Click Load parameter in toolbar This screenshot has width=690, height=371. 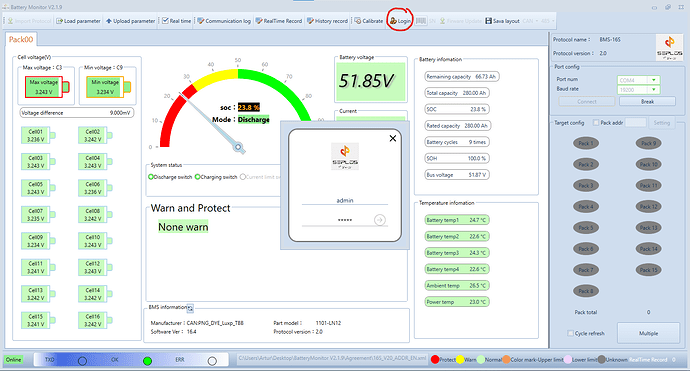click(78, 21)
